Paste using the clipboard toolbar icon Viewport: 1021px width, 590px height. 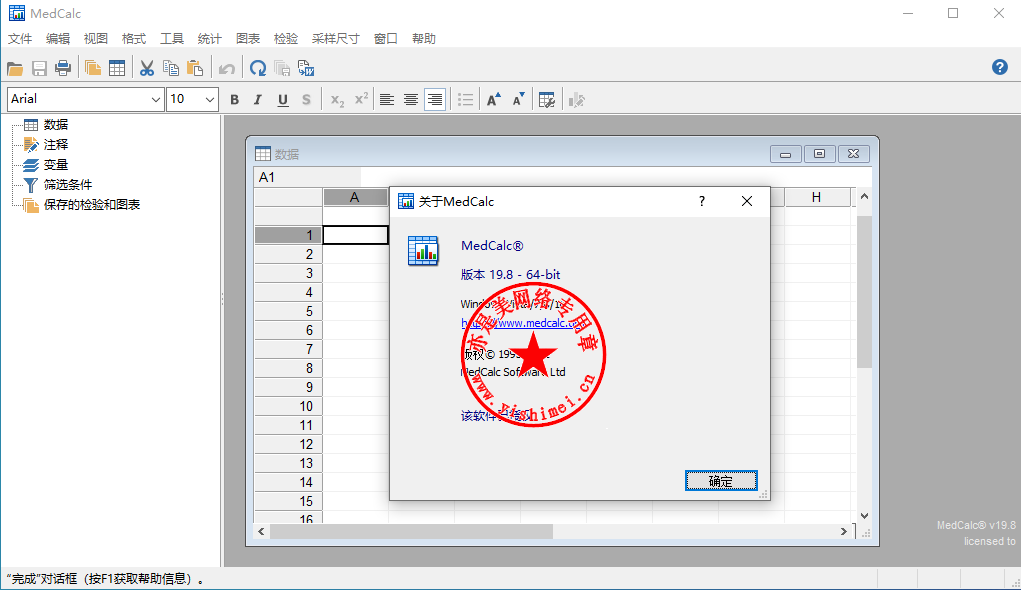195,68
